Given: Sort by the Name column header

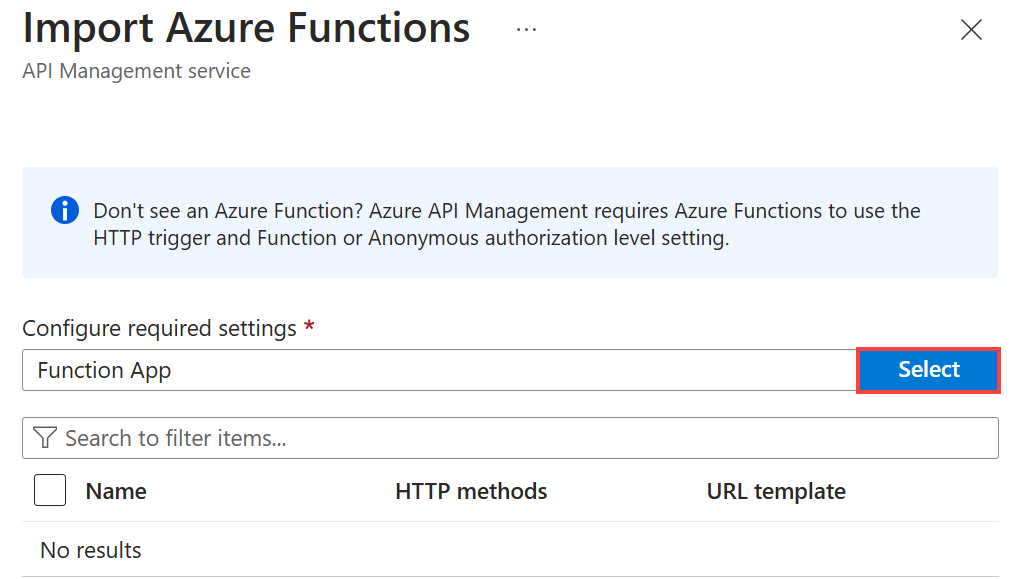Looking at the screenshot, I should [x=116, y=491].
